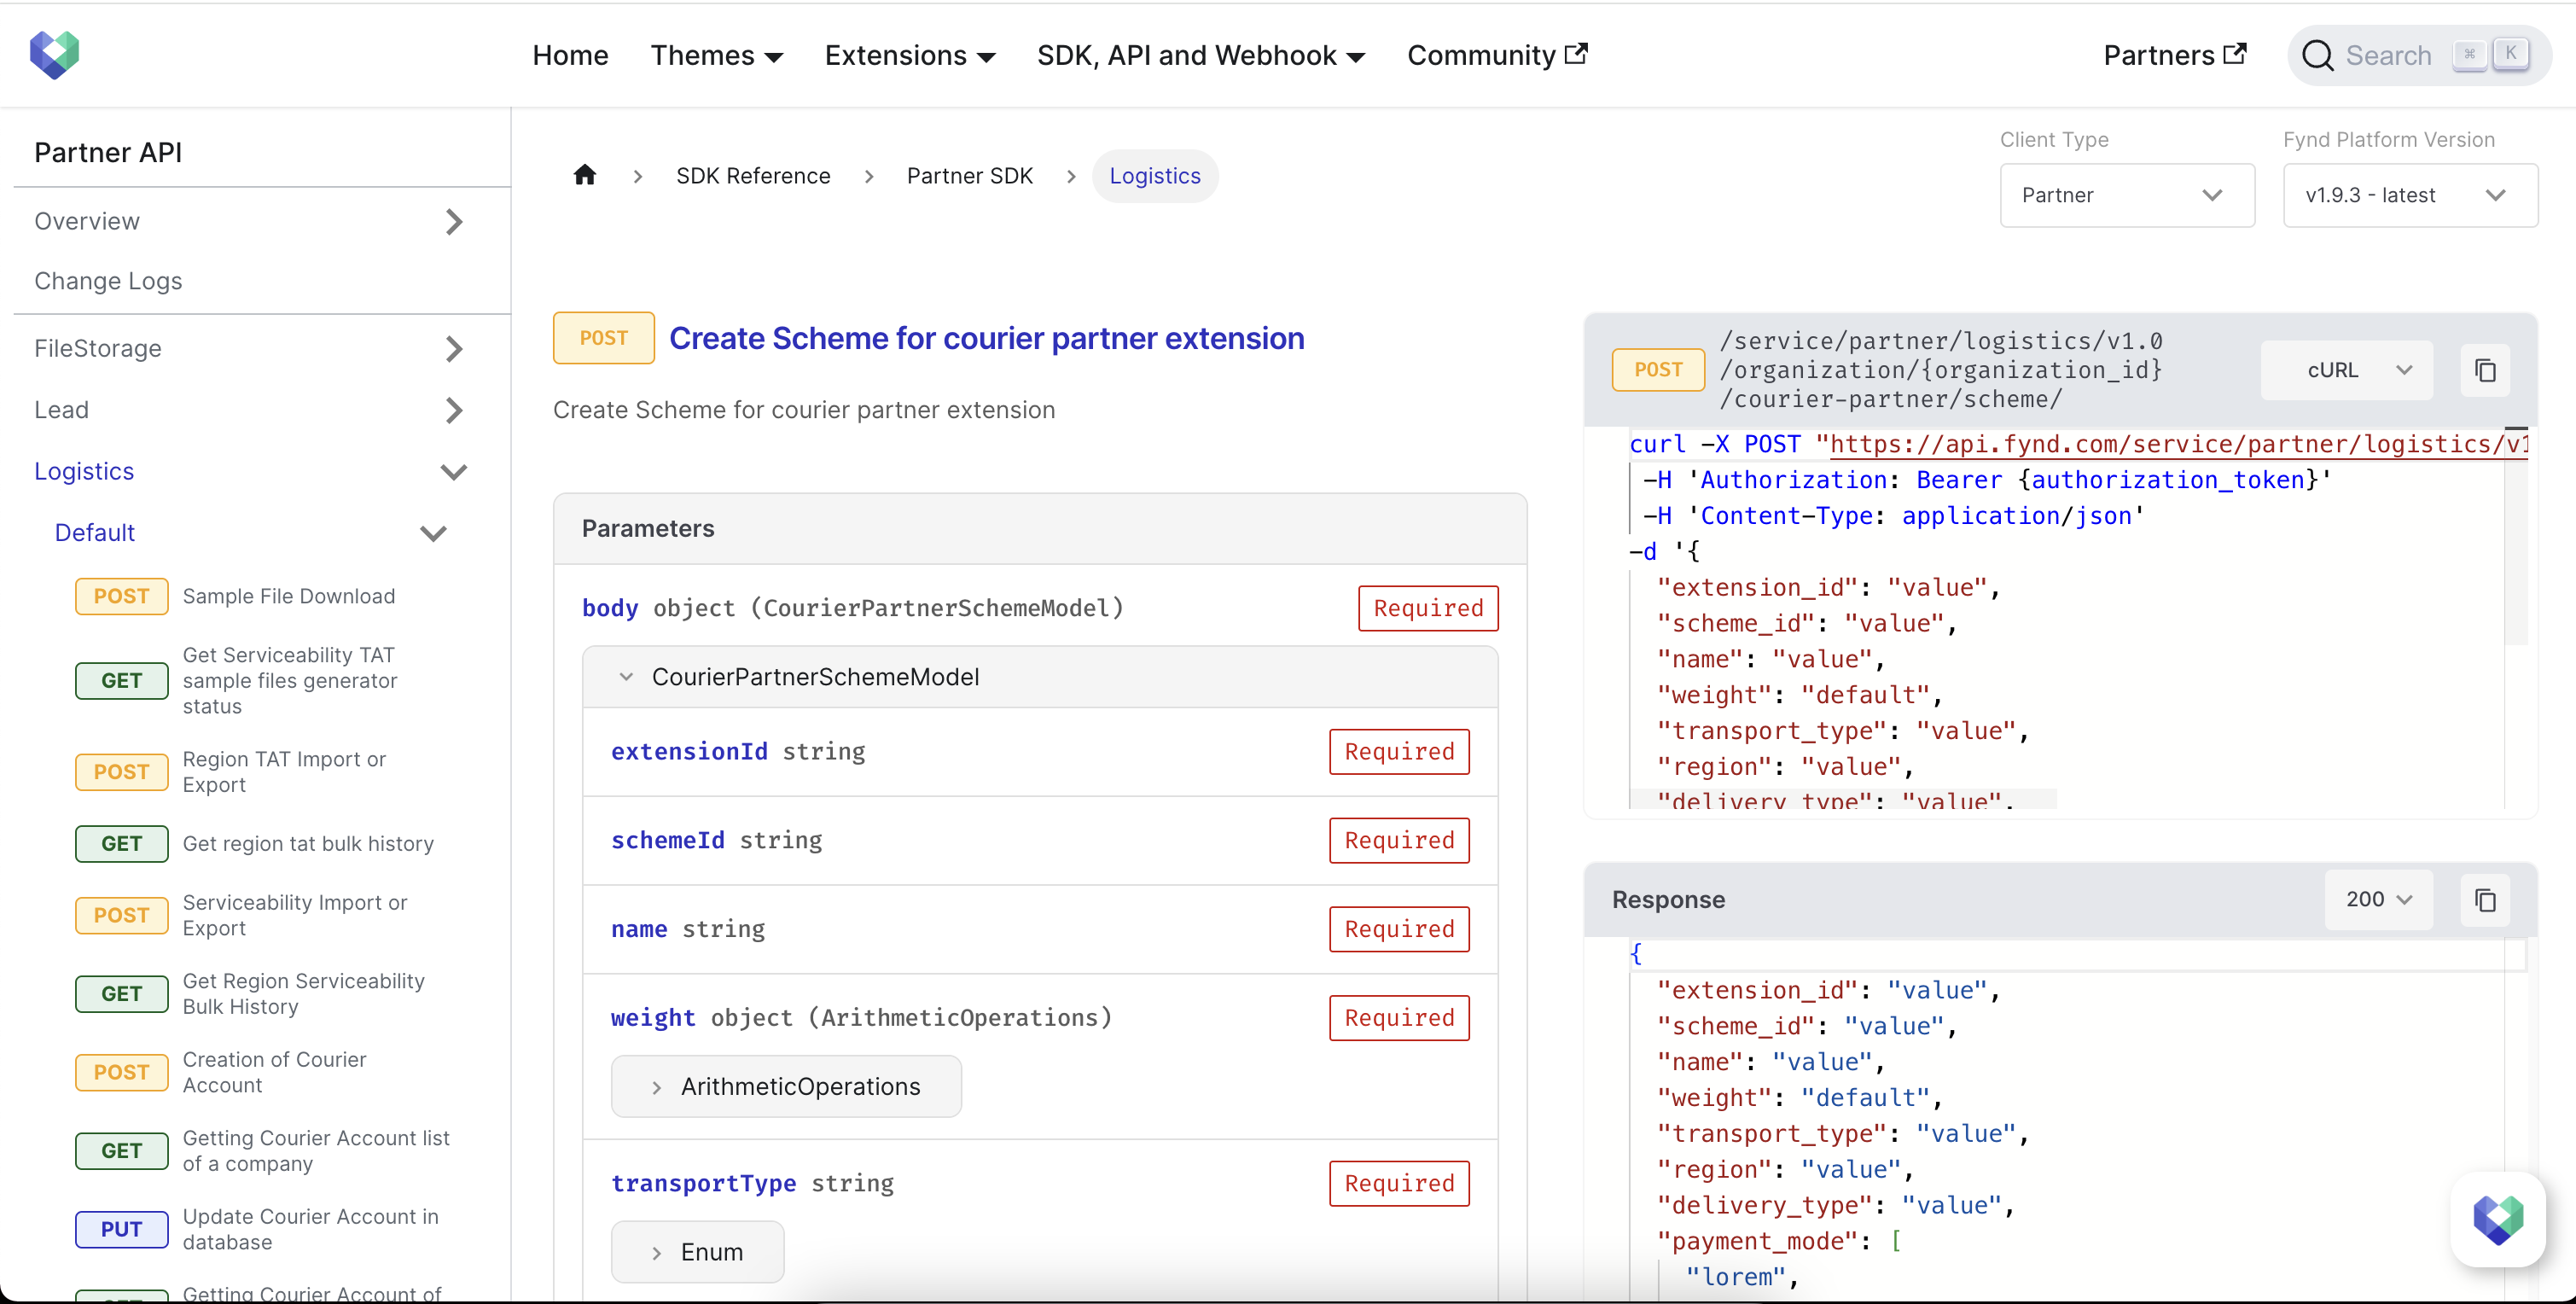
Task: Click the Fynd logo in the header
Action: coord(54,55)
